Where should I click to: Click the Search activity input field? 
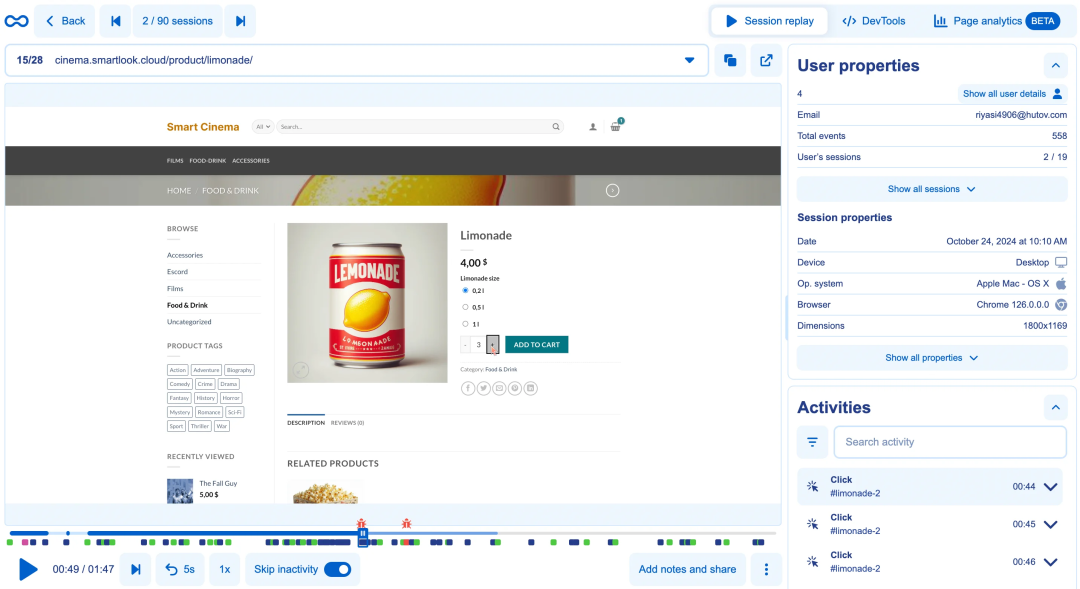pos(950,442)
